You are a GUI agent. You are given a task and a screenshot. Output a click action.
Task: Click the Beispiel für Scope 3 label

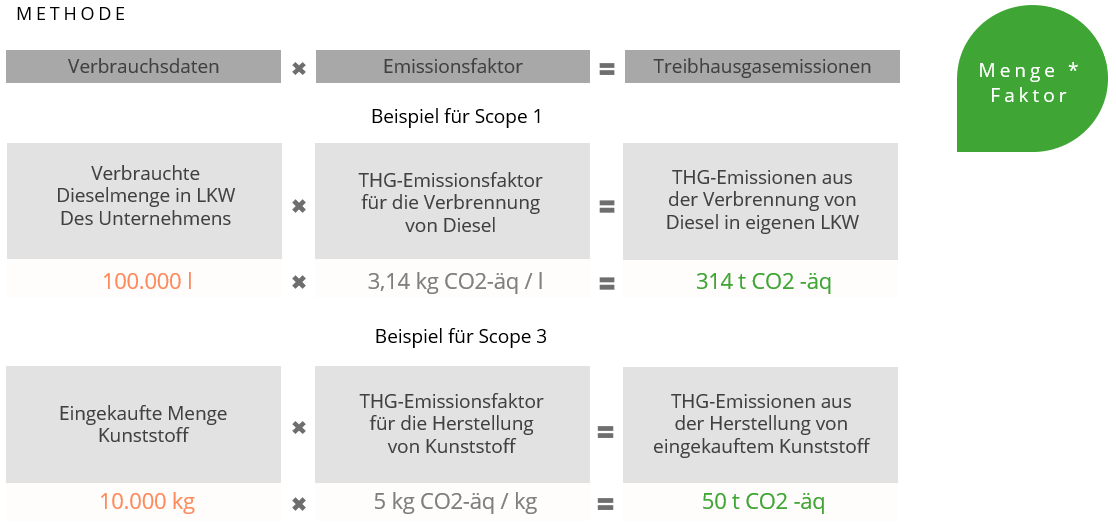coord(461,336)
